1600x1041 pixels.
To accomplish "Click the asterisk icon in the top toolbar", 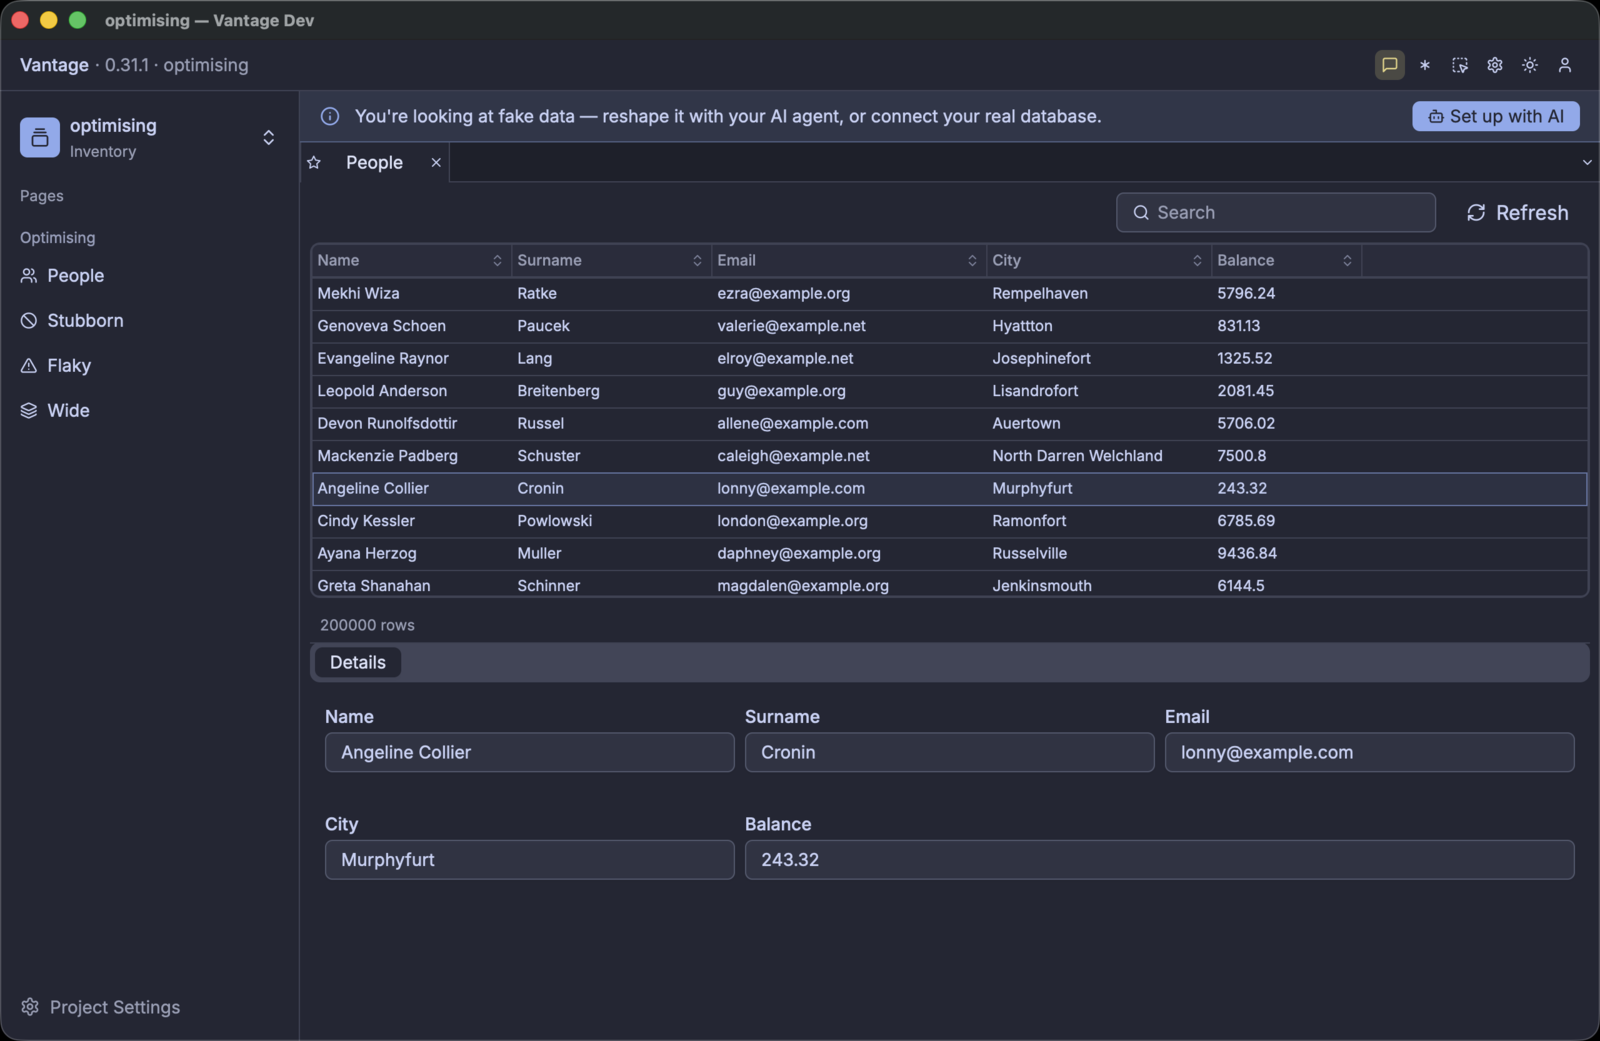I will pyautogui.click(x=1425, y=65).
